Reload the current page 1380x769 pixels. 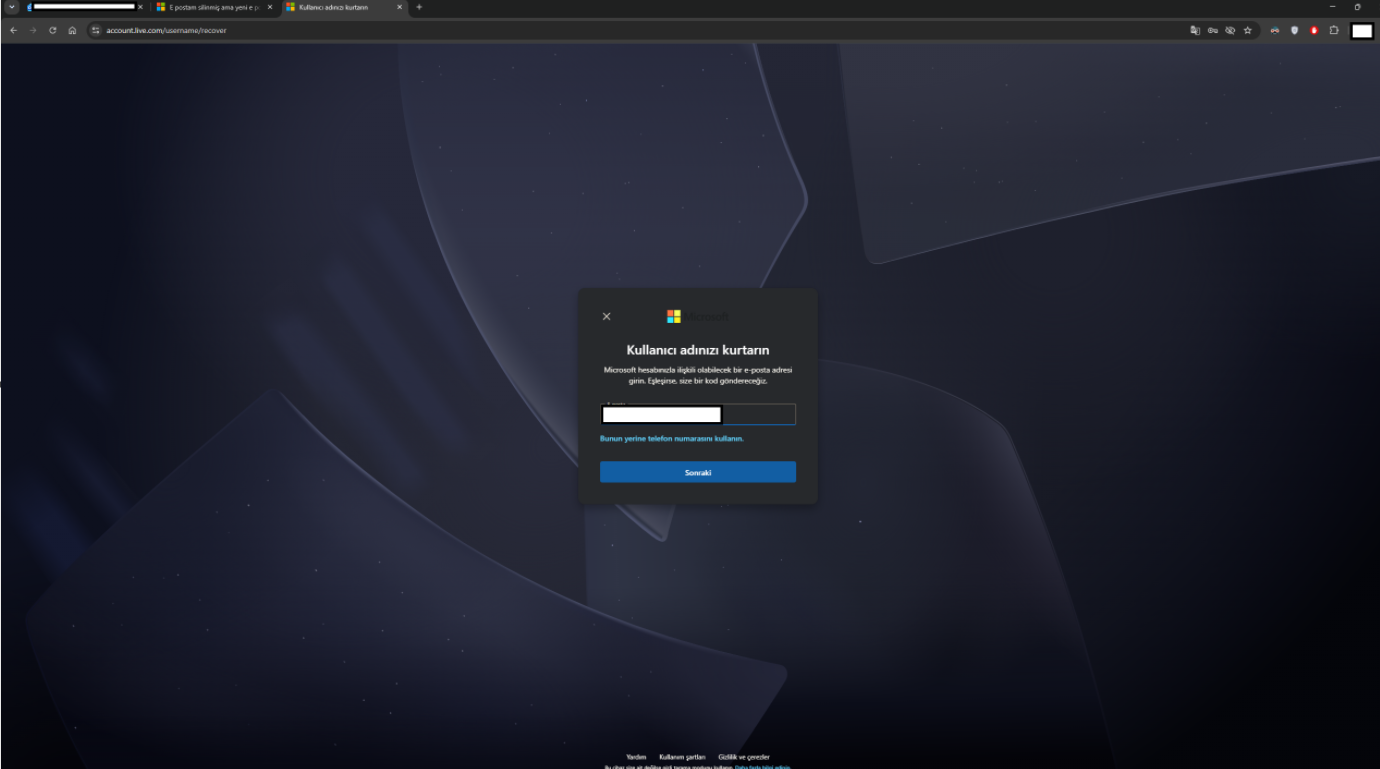53,30
